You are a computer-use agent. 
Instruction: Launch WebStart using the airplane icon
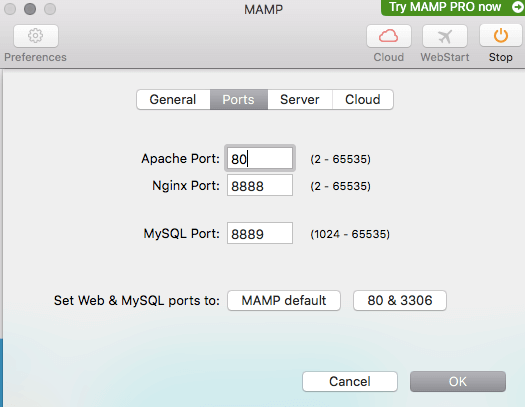pyautogui.click(x=445, y=36)
